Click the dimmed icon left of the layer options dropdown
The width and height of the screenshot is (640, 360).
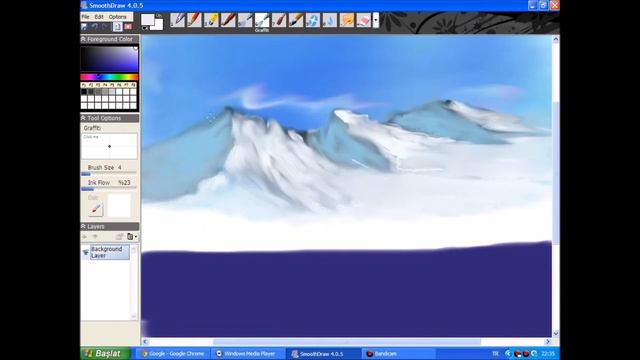[x=120, y=237]
